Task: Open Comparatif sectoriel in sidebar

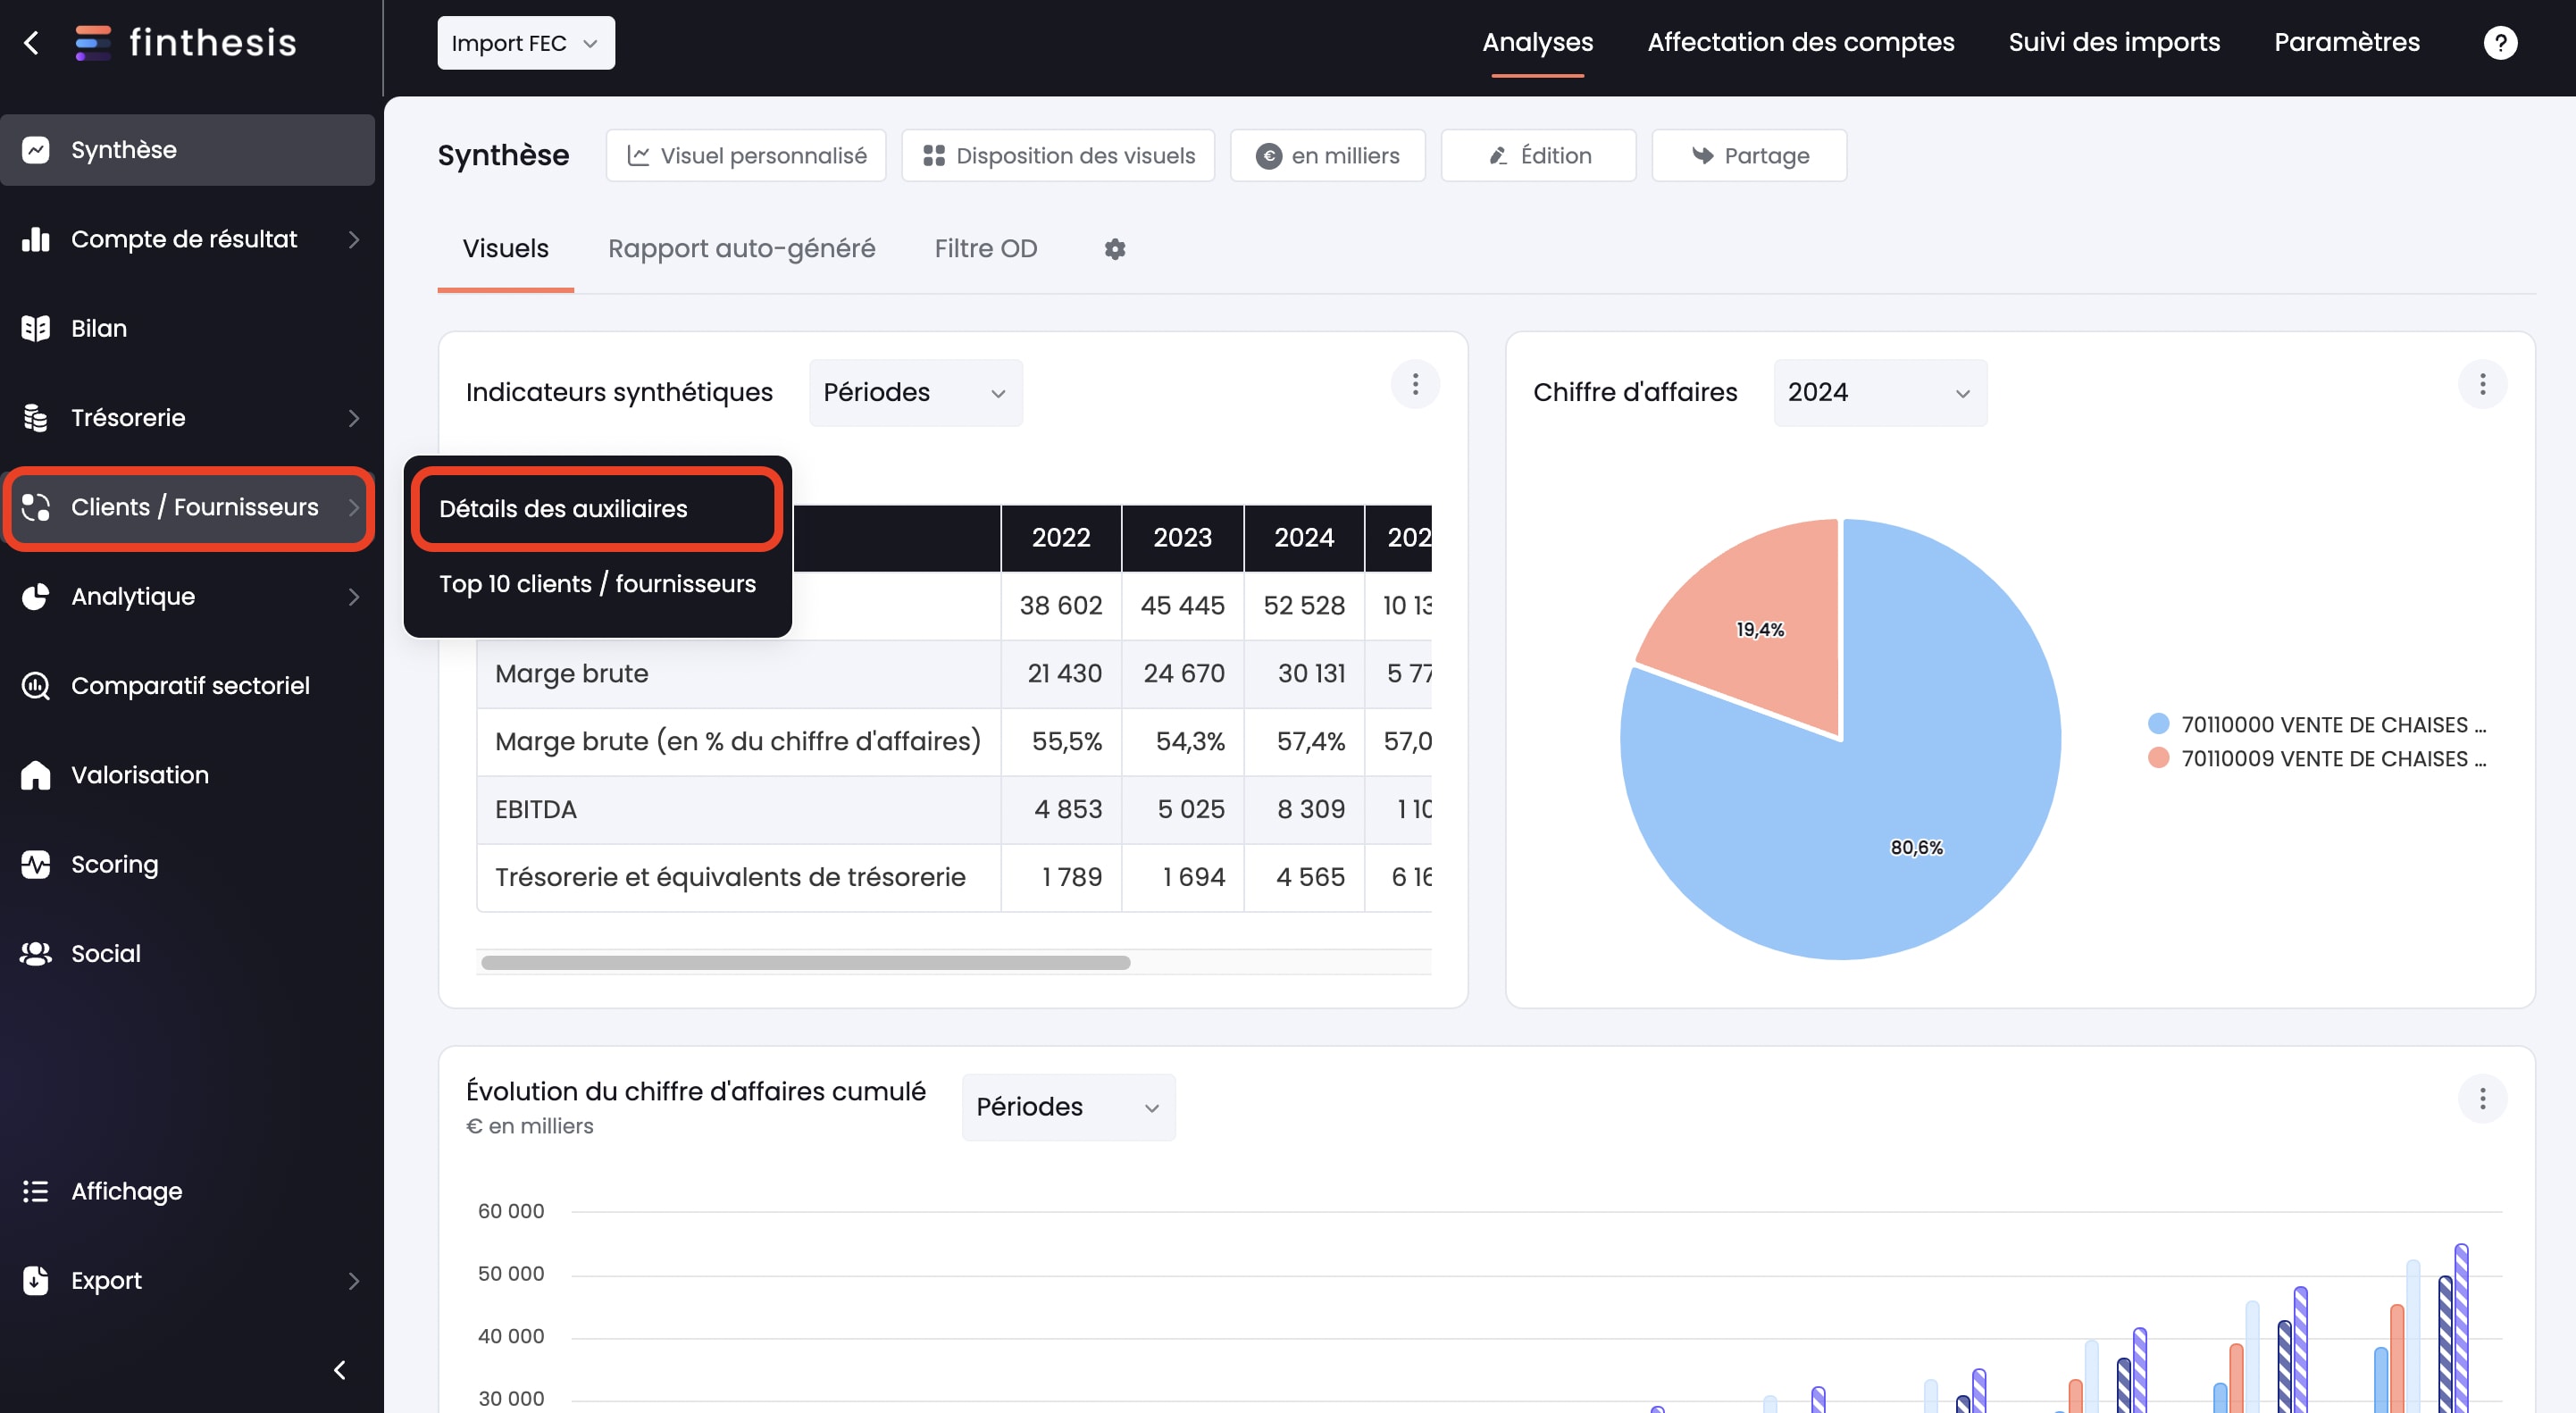Action: coord(188,686)
